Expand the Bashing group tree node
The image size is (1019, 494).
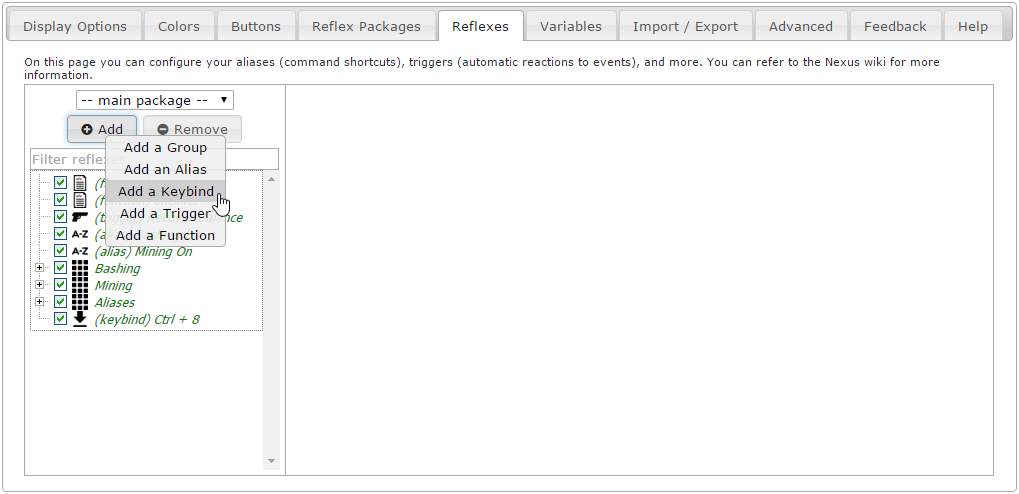tap(40, 268)
